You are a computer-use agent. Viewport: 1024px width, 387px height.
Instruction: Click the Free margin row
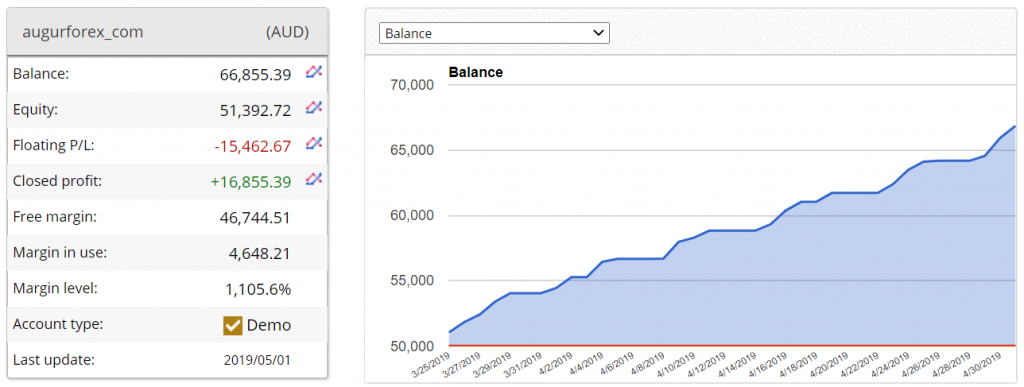tap(167, 217)
